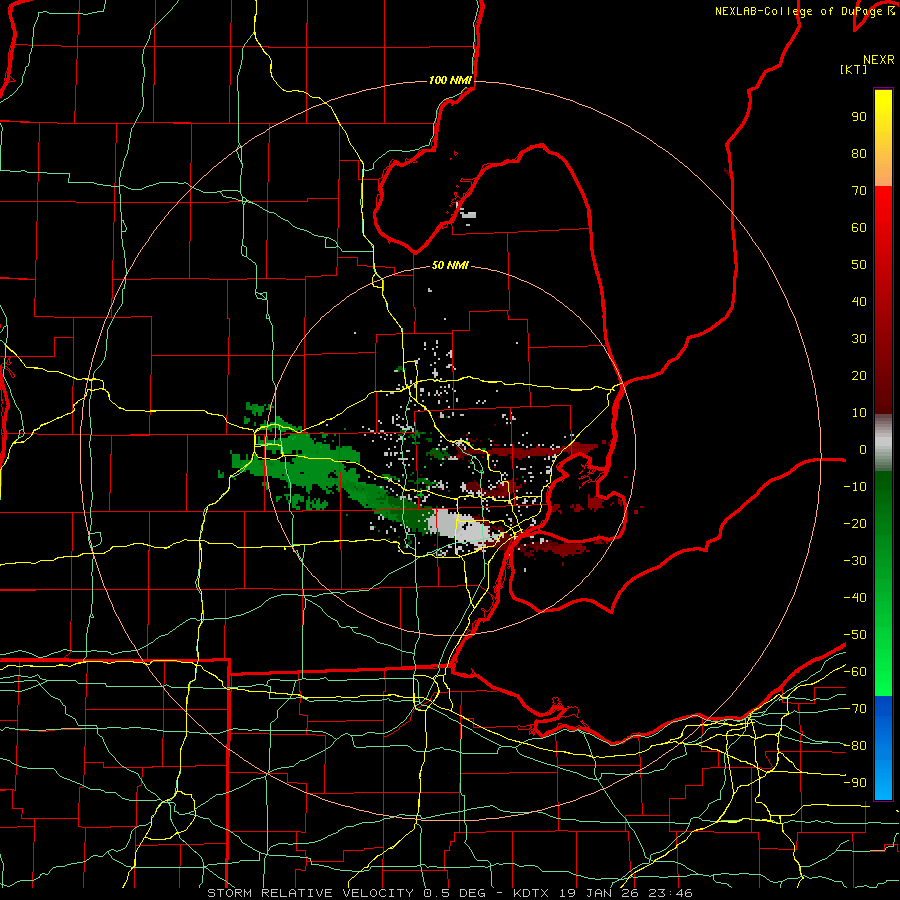900x900 pixels.
Task: Click the KDTX station identifier
Action: 530,893
